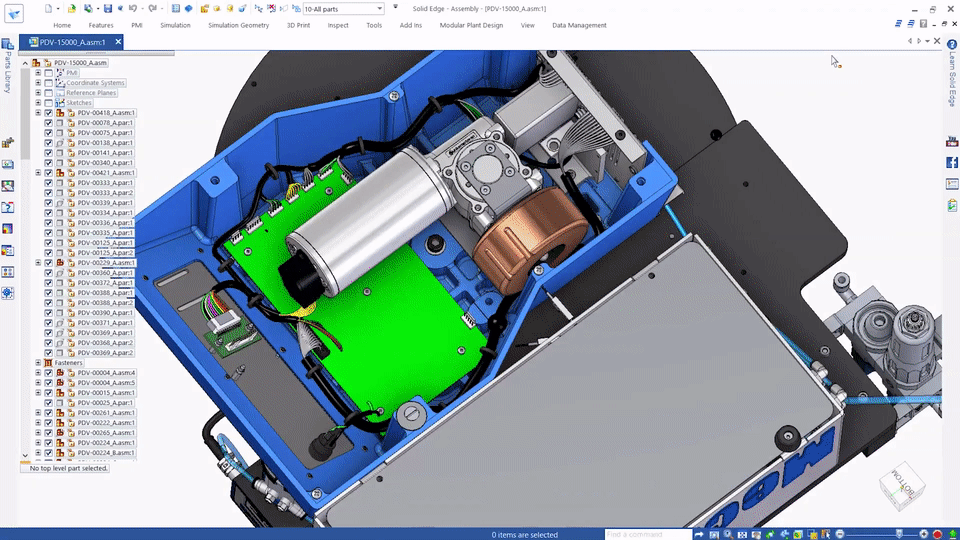
Task: Select PDV-00371_A.par:1 in the tree
Action: (105, 323)
